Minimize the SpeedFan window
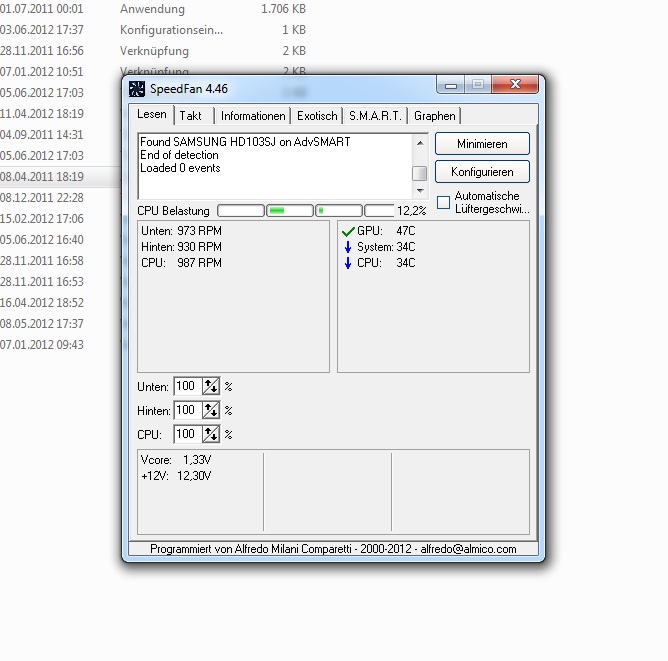668x661 pixels. pyautogui.click(x=451, y=85)
